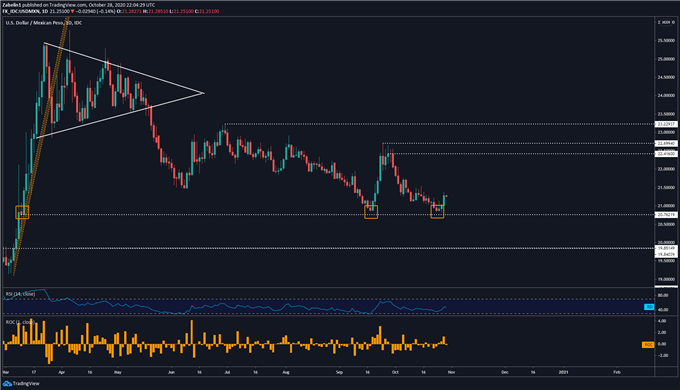Click the Feb label on time axis
This screenshot has height=390, width=680.
point(617,372)
